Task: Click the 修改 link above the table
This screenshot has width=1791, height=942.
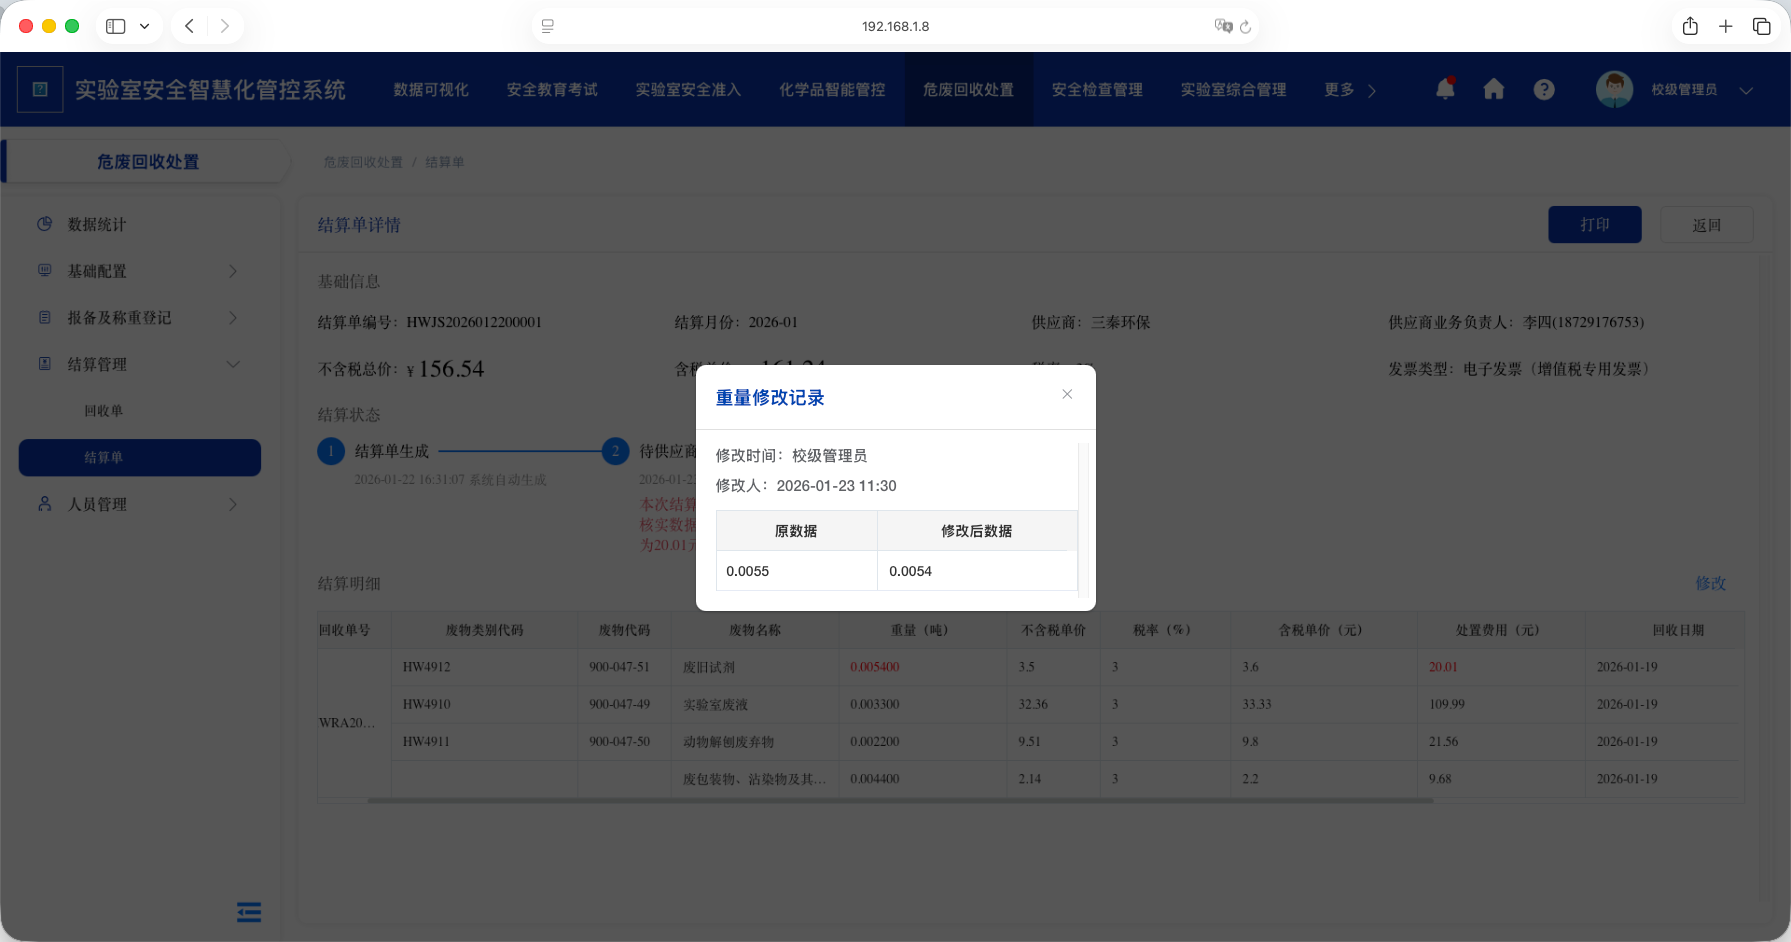Action: point(1710,583)
